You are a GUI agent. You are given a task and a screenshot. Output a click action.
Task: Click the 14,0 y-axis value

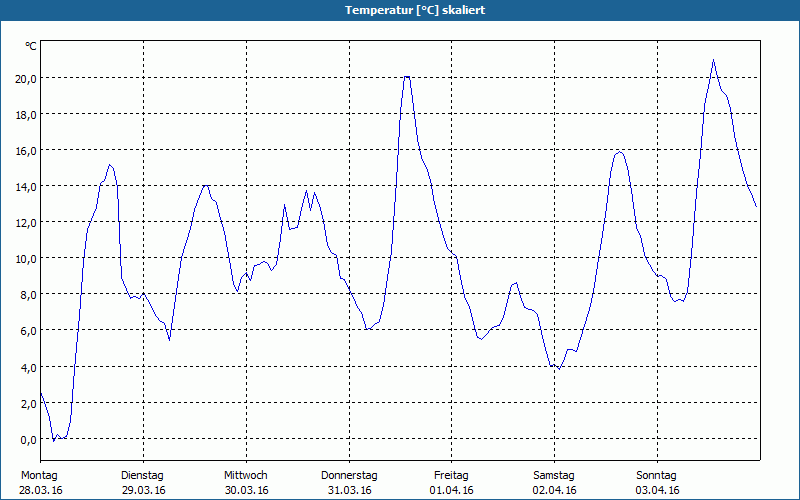point(26,187)
